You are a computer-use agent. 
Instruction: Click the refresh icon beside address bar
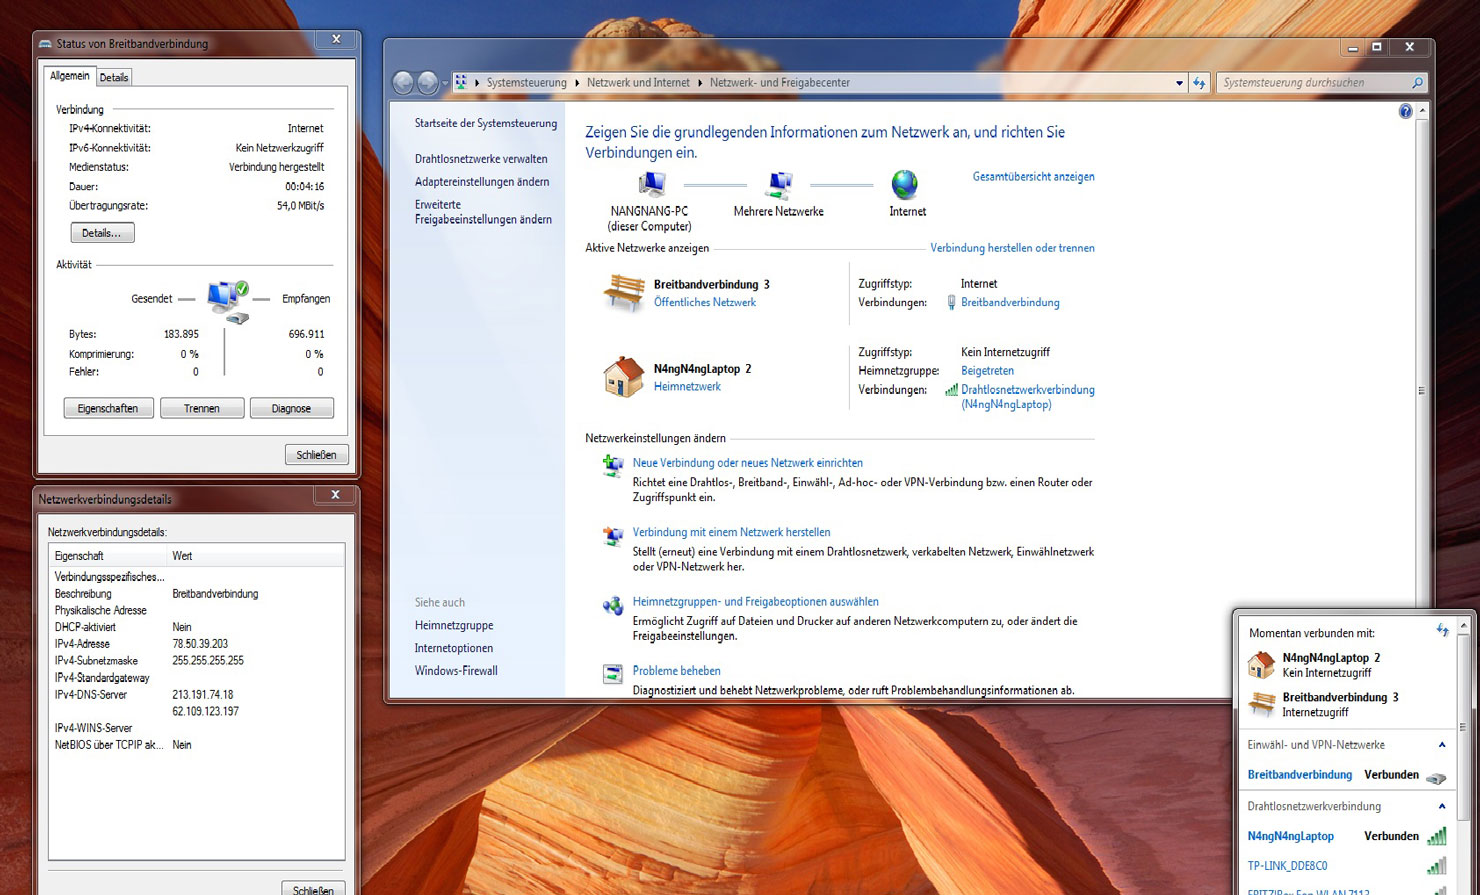point(1199,83)
